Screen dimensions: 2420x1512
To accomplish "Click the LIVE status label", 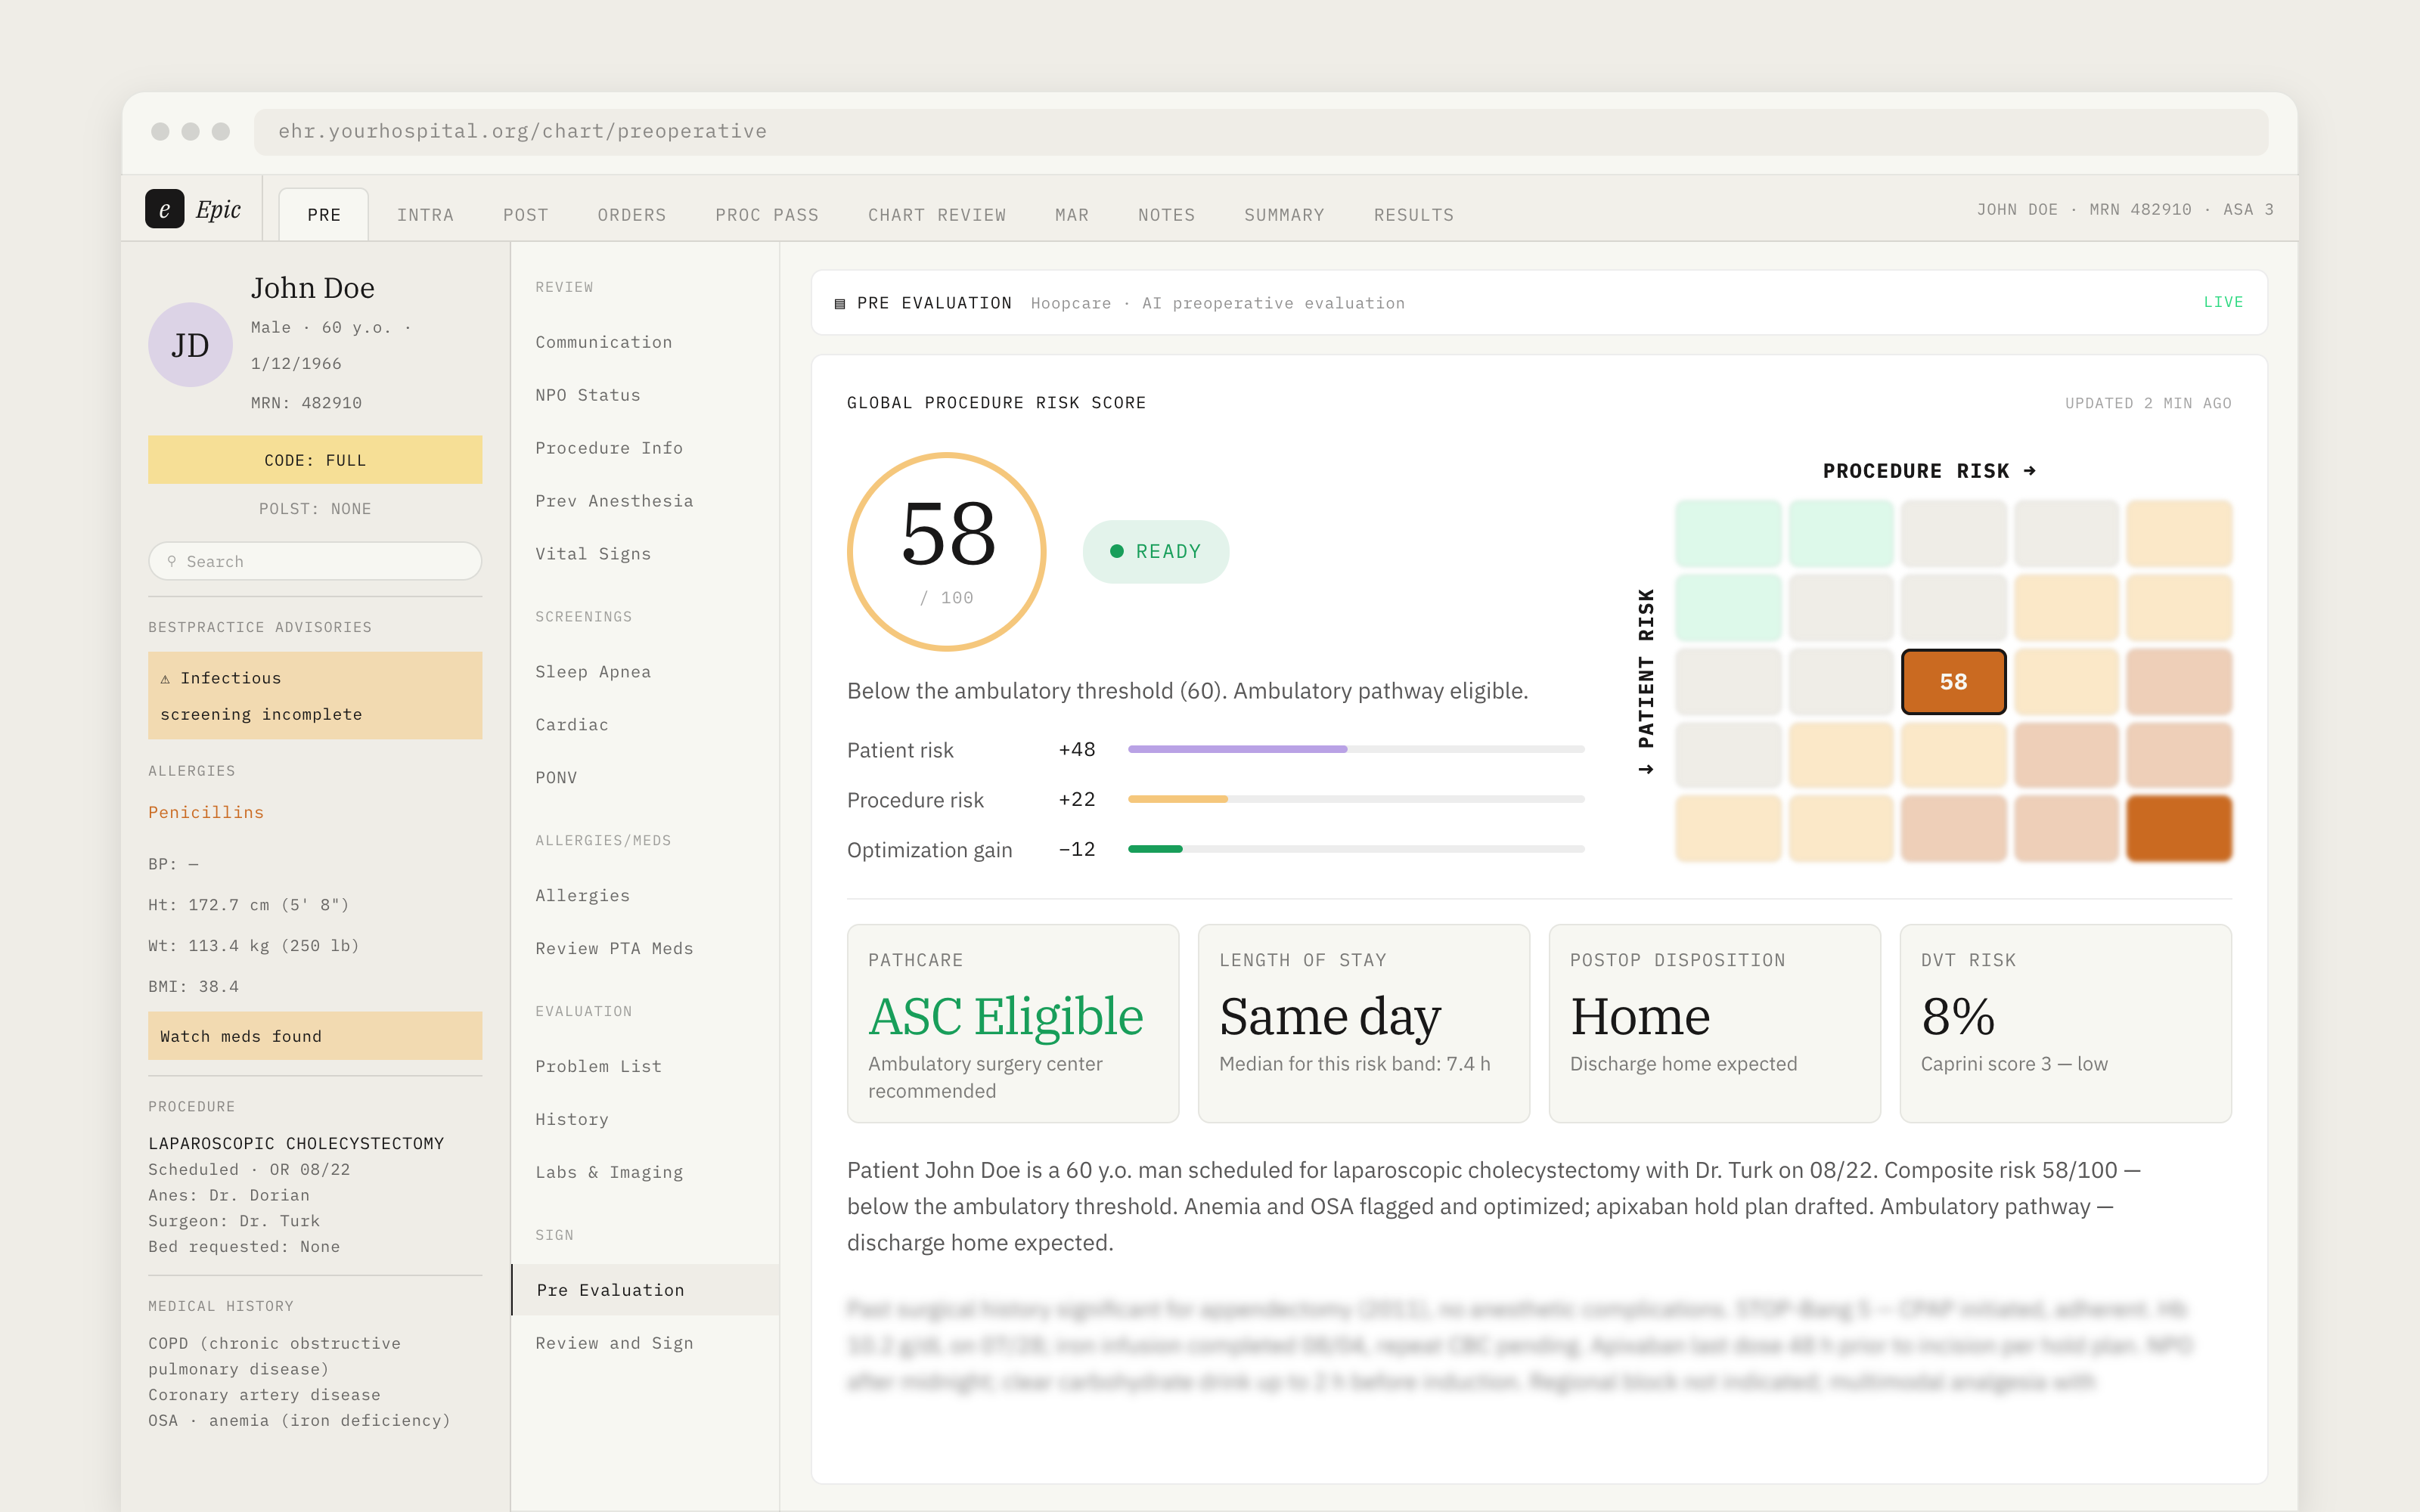I will pyautogui.click(x=2224, y=302).
